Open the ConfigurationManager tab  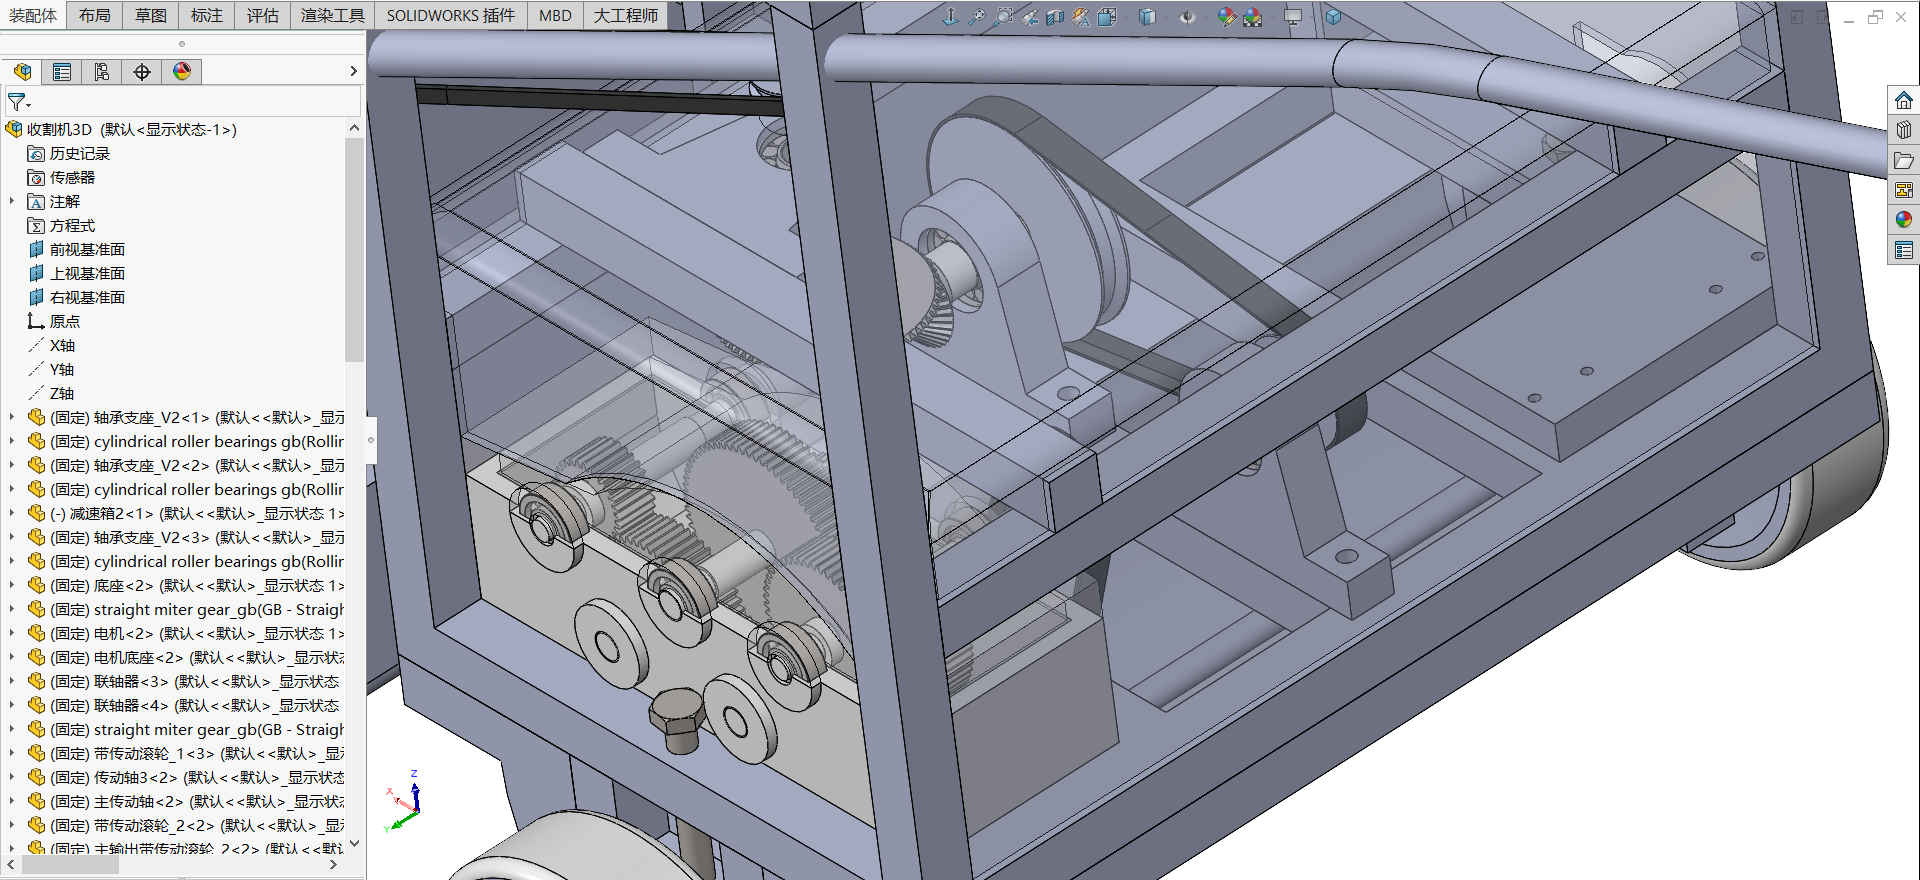point(102,72)
